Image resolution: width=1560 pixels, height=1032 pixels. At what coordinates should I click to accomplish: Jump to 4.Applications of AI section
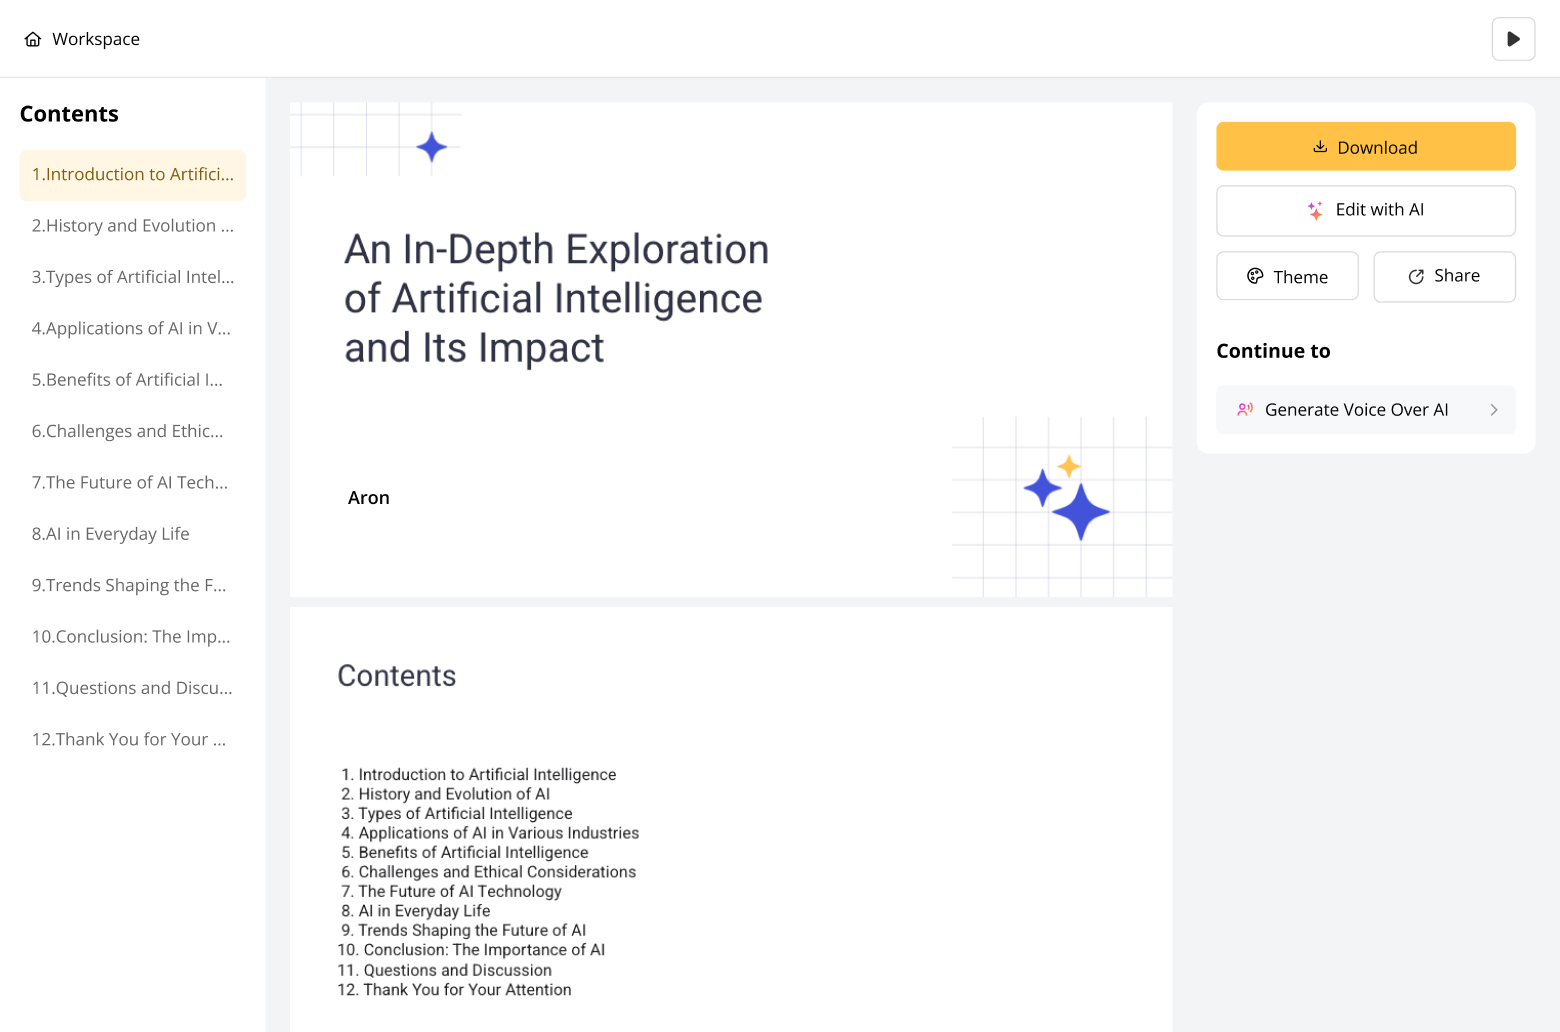[133, 329]
